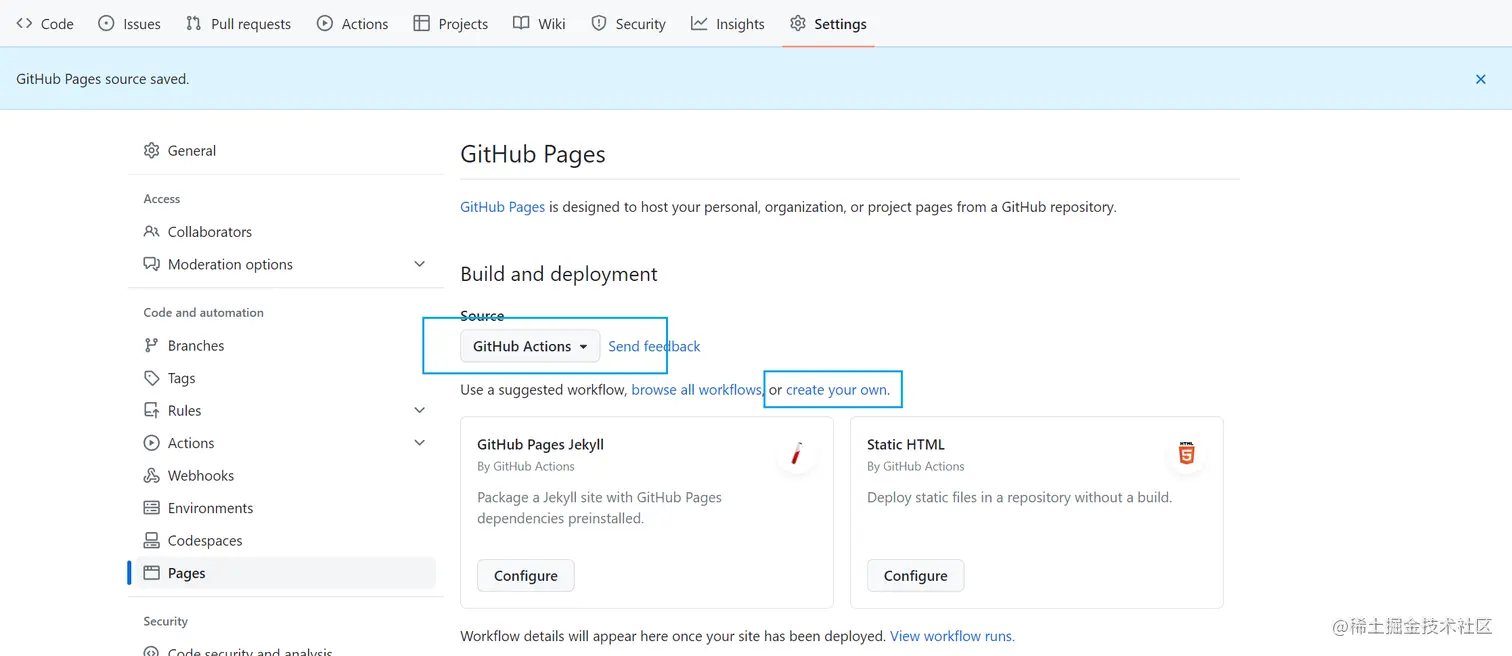1512x656 pixels.
Task: Select the Settings tab
Action: pyautogui.click(x=828, y=24)
